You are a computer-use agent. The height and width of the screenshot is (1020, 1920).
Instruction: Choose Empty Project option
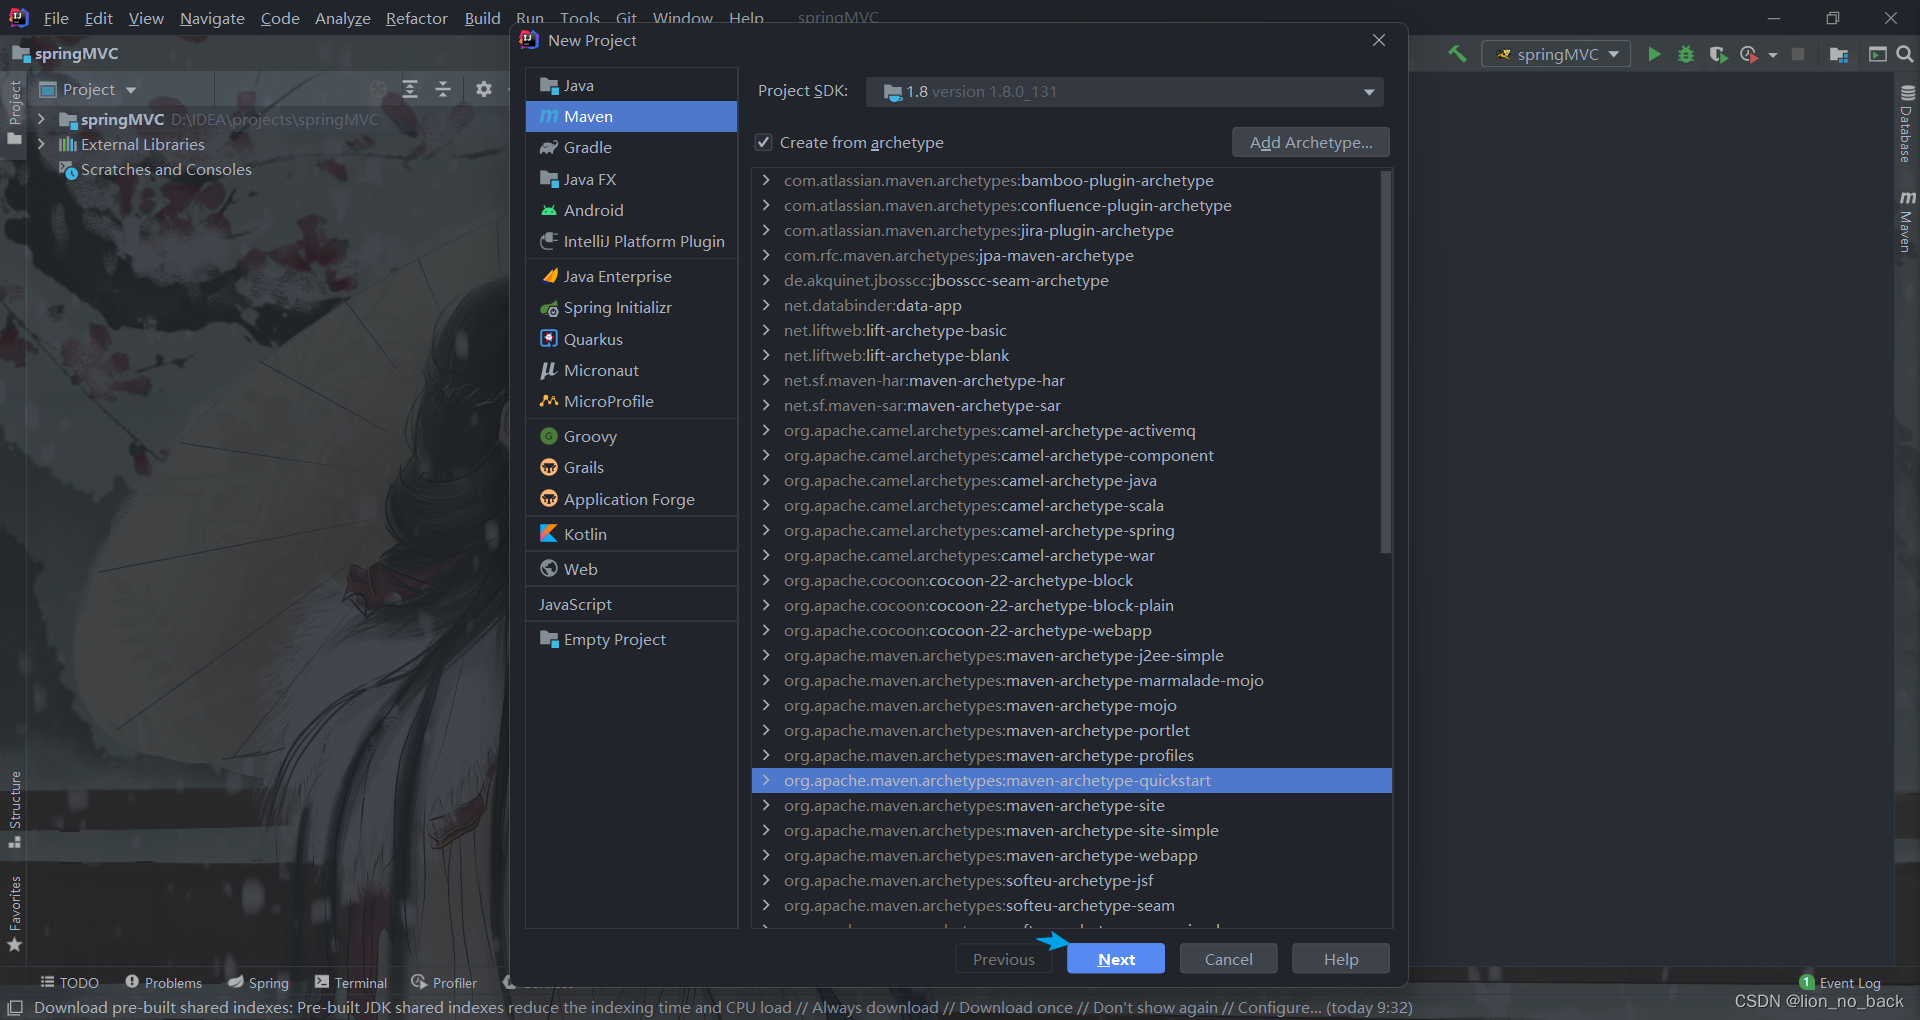tap(631, 639)
